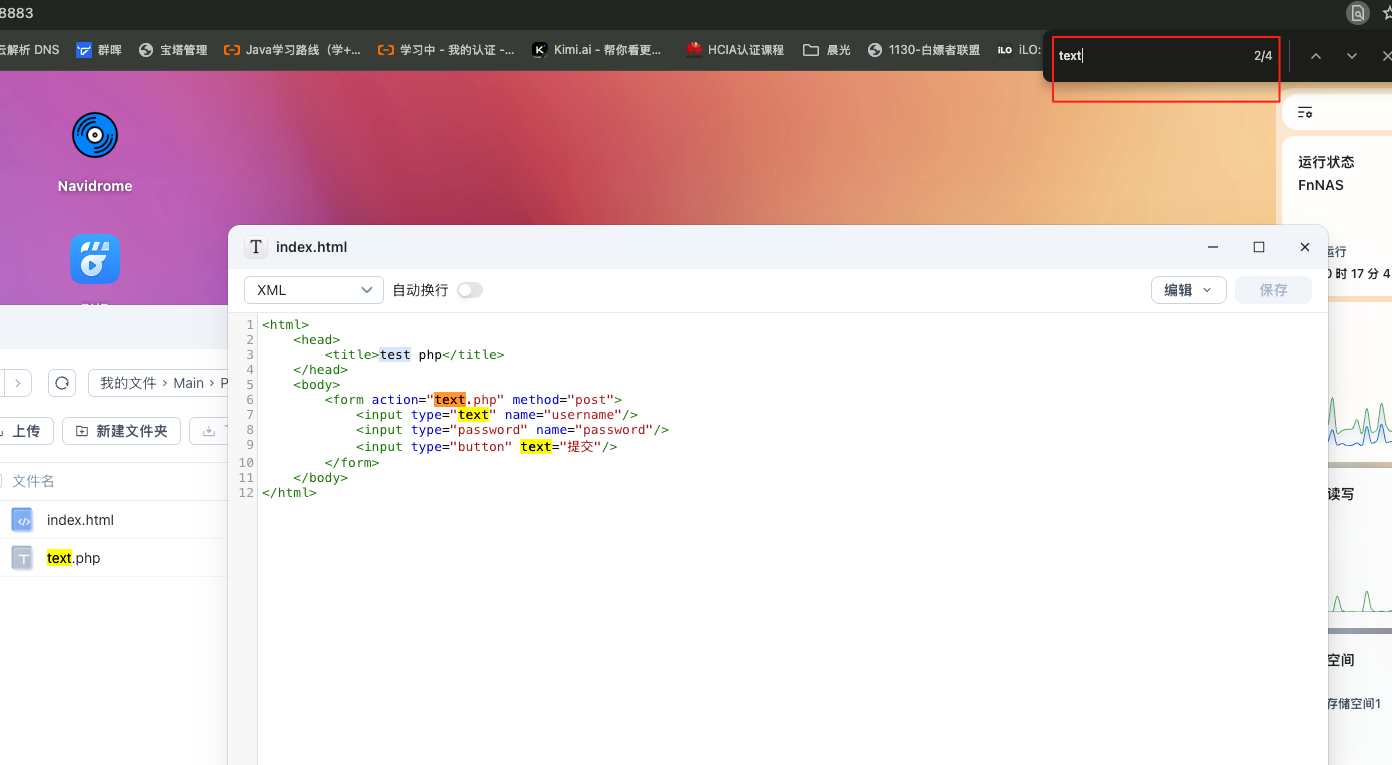Jump to the next find match
The image size is (1392, 765).
[1352, 56]
